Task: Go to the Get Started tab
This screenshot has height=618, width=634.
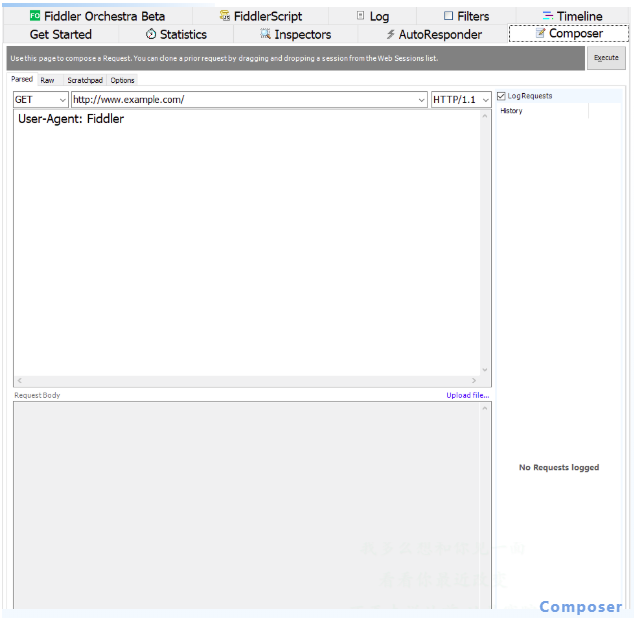Action: pos(61,34)
